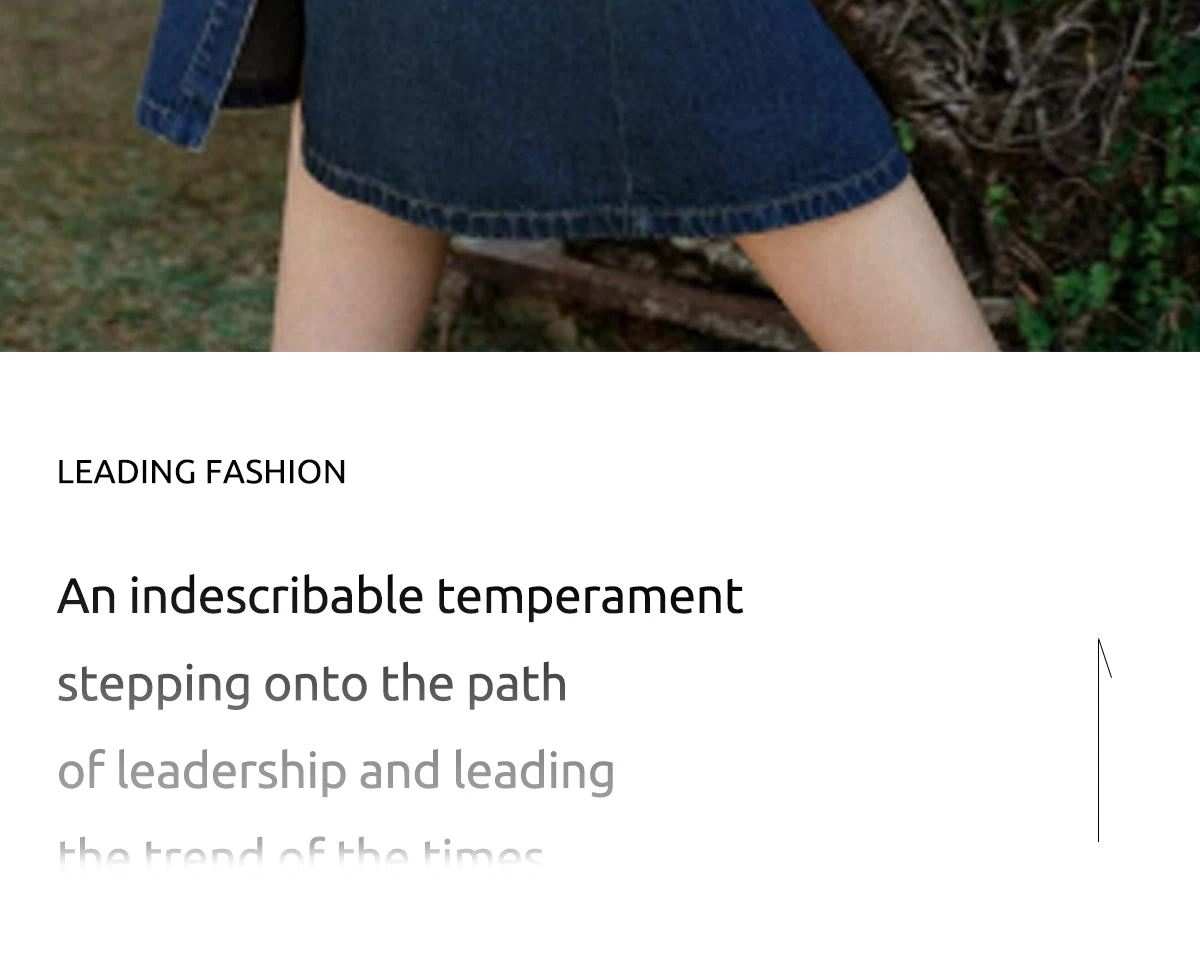This screenshot has width=1200, height=965.
Task: Click the text 'stepping onto the path'
Action: (x=312, y=684)
